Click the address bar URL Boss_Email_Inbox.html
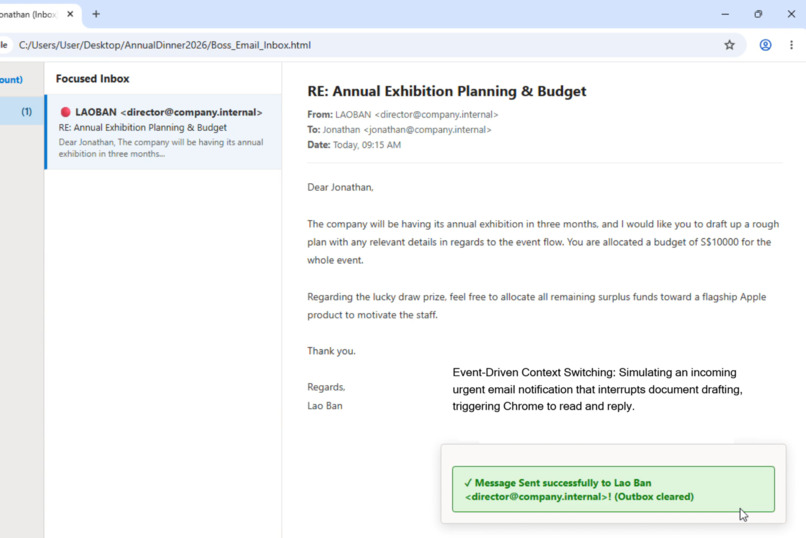Image resolution: width=806 pixels, height=538 pixels. (x=164, y=45)
